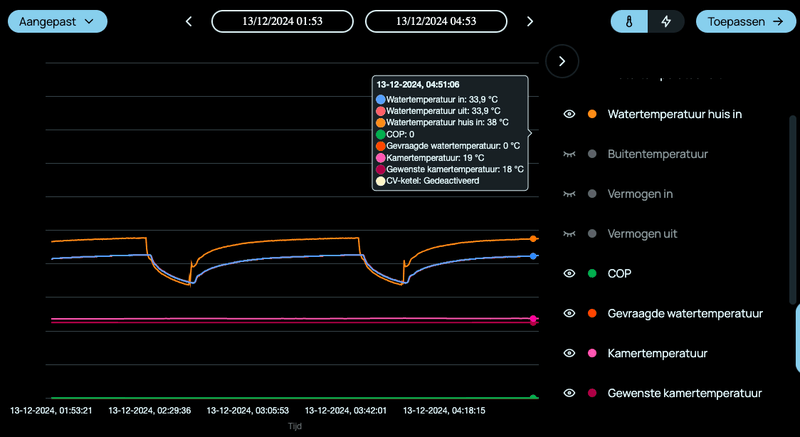
Task: Click orange data point at chart end
Action: coord(533,239)
